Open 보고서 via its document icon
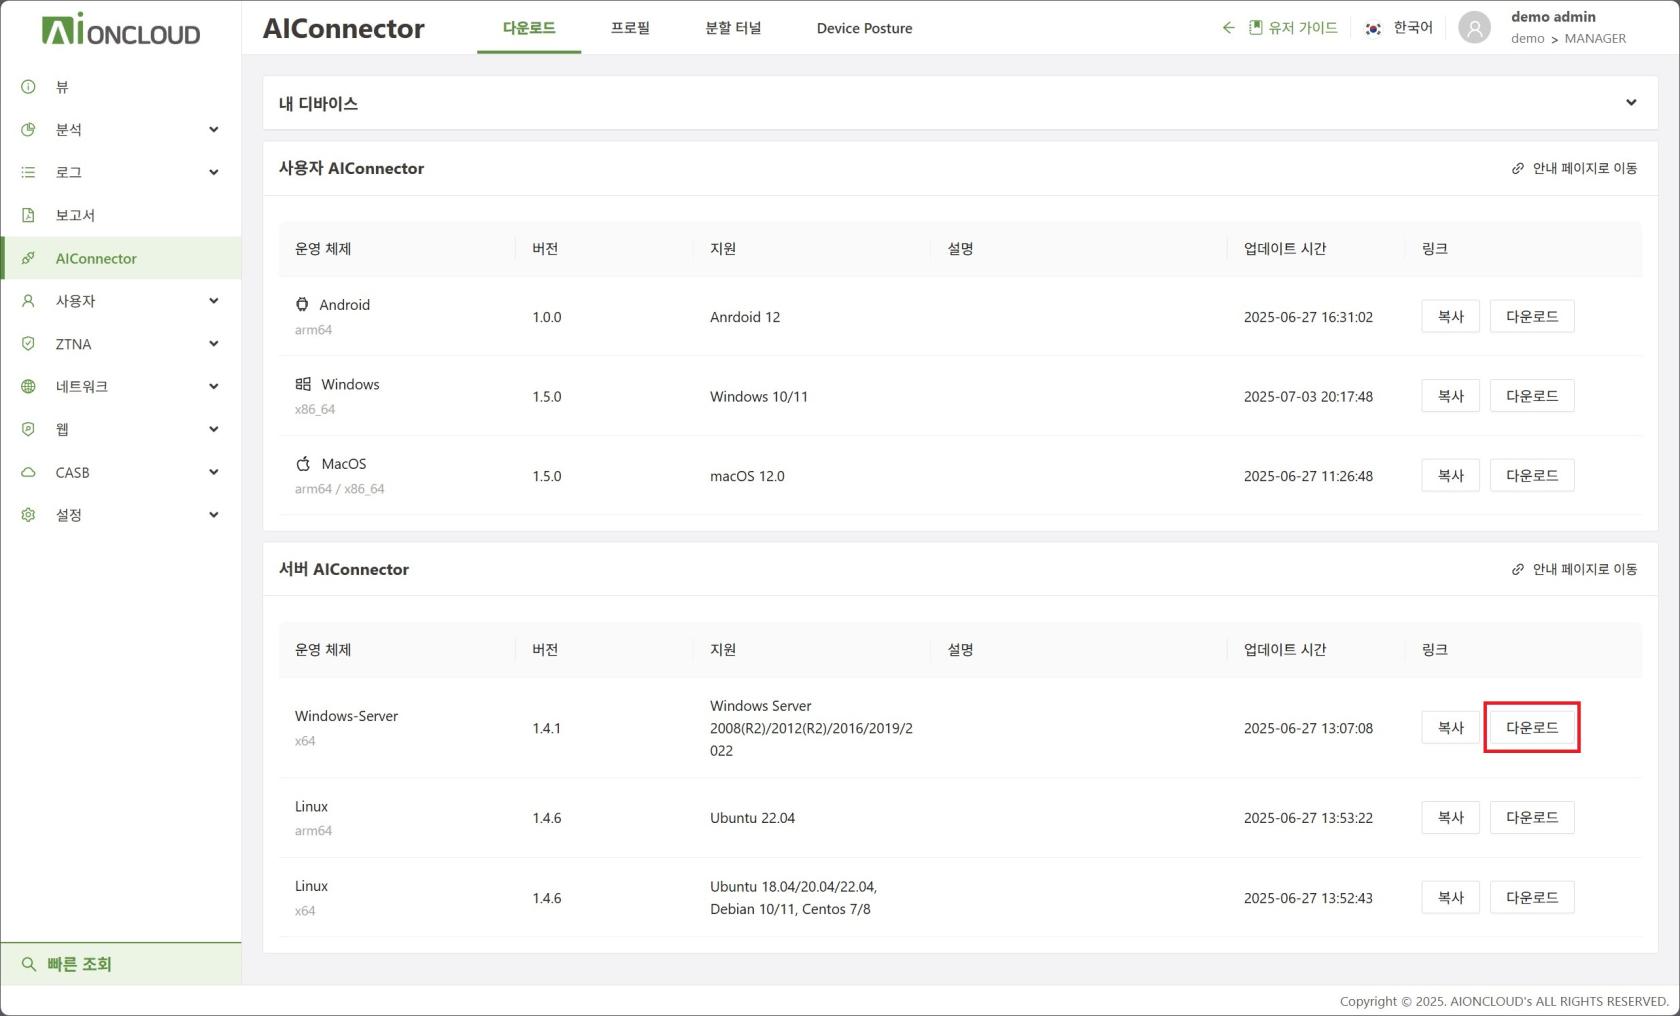 tap(28, 215)
